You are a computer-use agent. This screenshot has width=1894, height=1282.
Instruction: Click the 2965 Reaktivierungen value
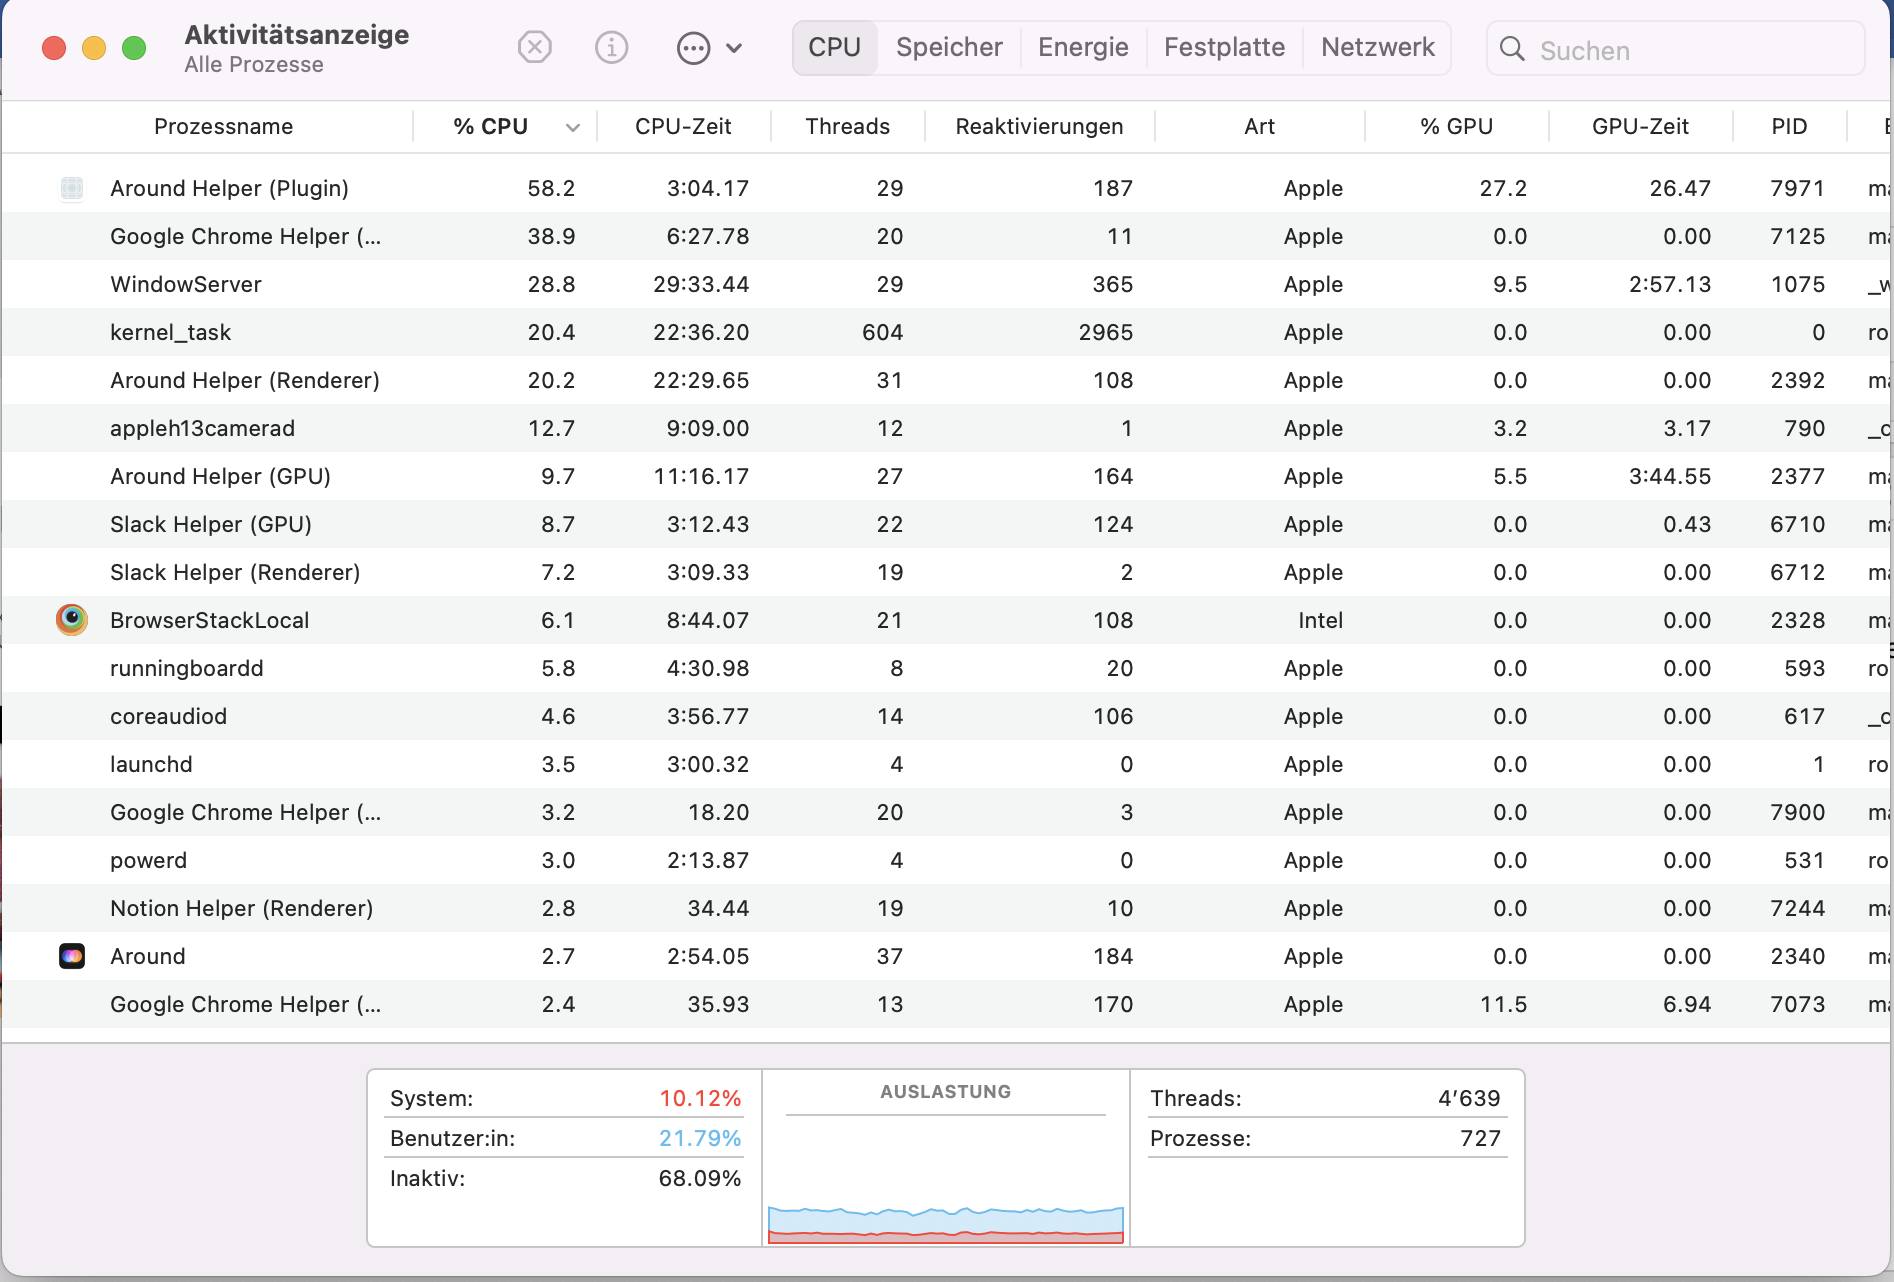coord(1105,332)
